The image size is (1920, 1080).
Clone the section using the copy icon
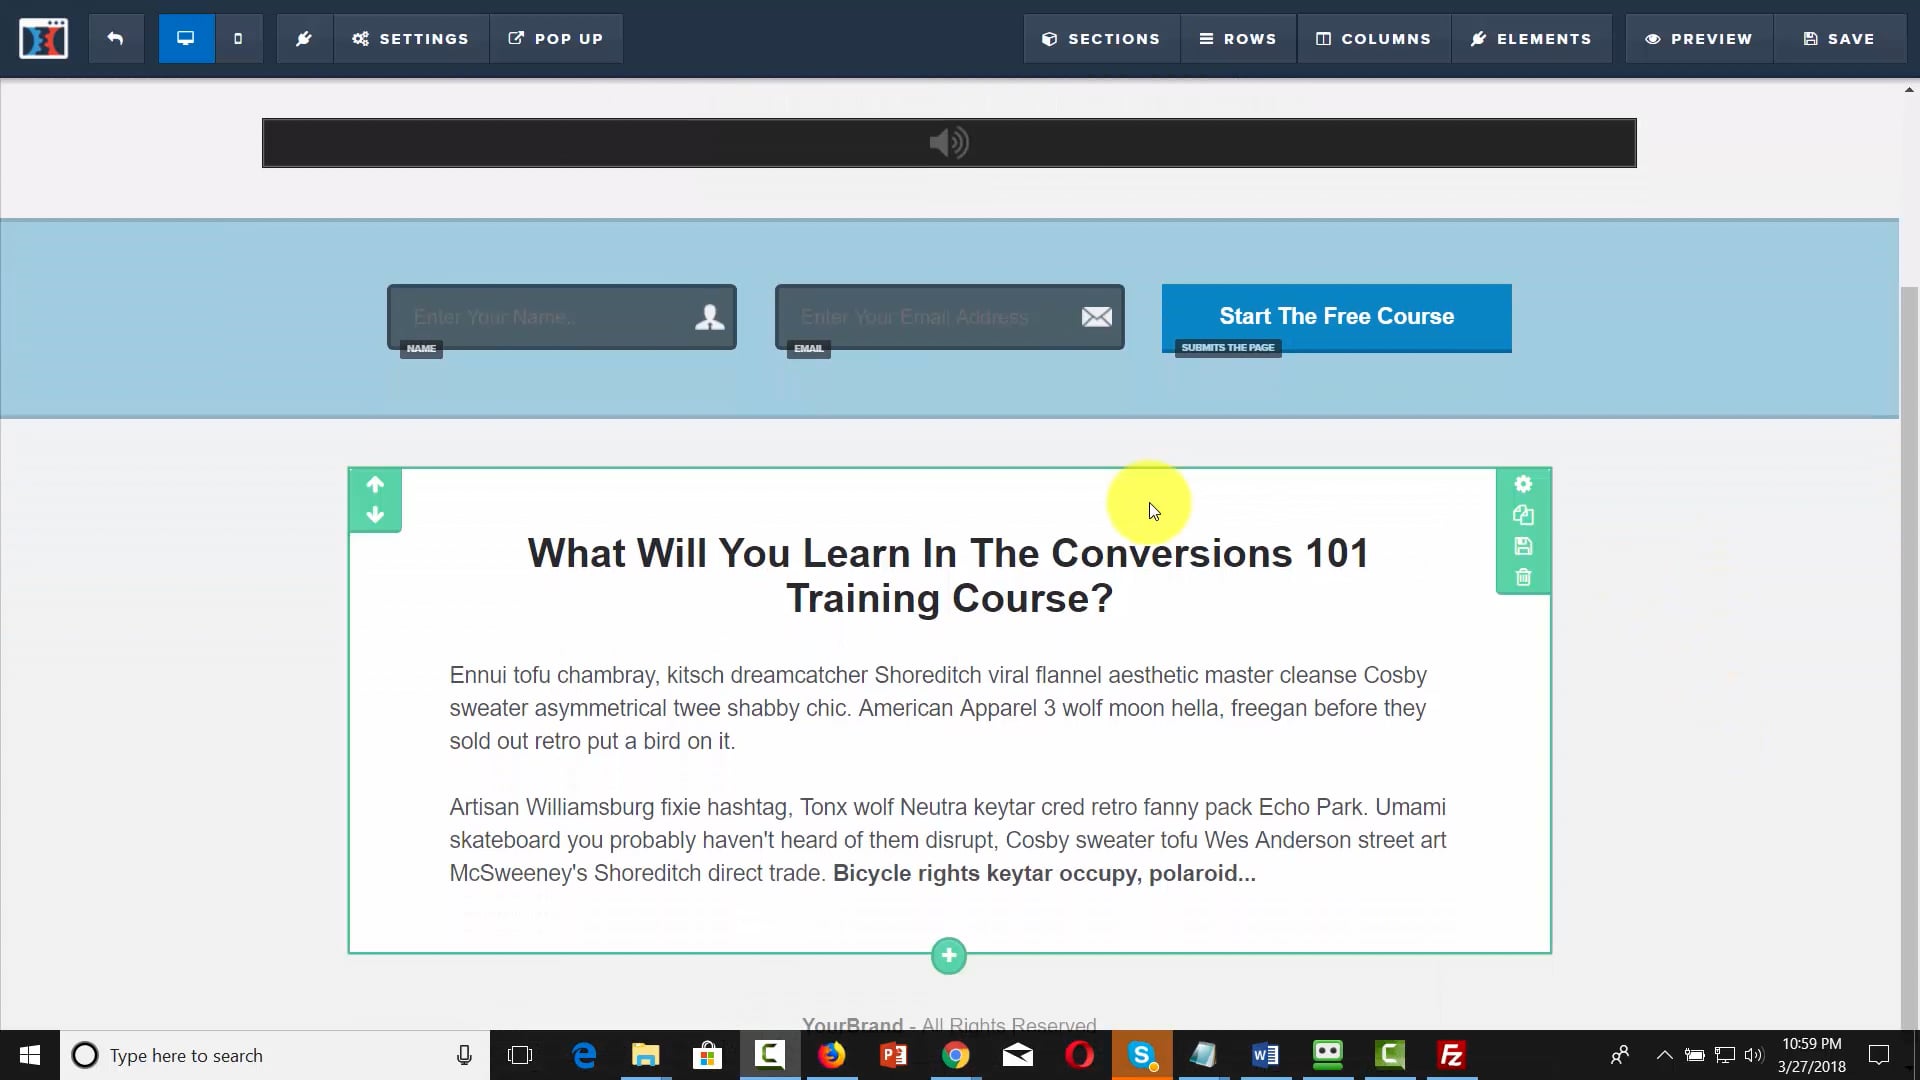click(1523, 515)
